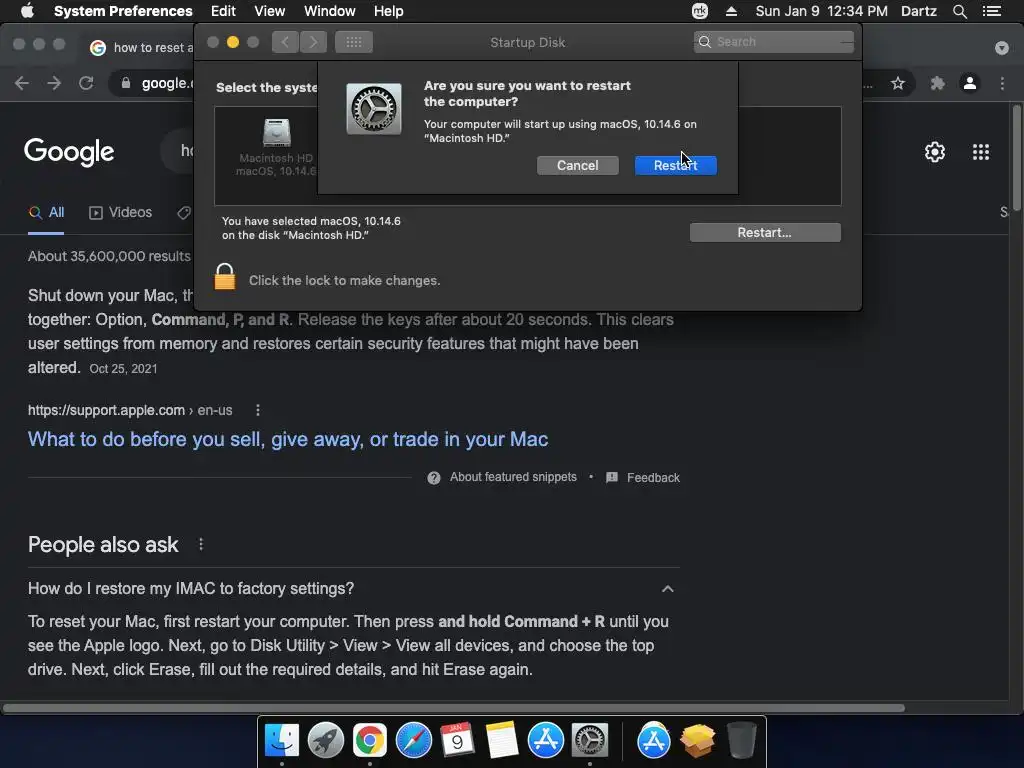Click the Dartz user name in menu bar
This screenshot has width=1024, height=768.
[x=919, y=11]
